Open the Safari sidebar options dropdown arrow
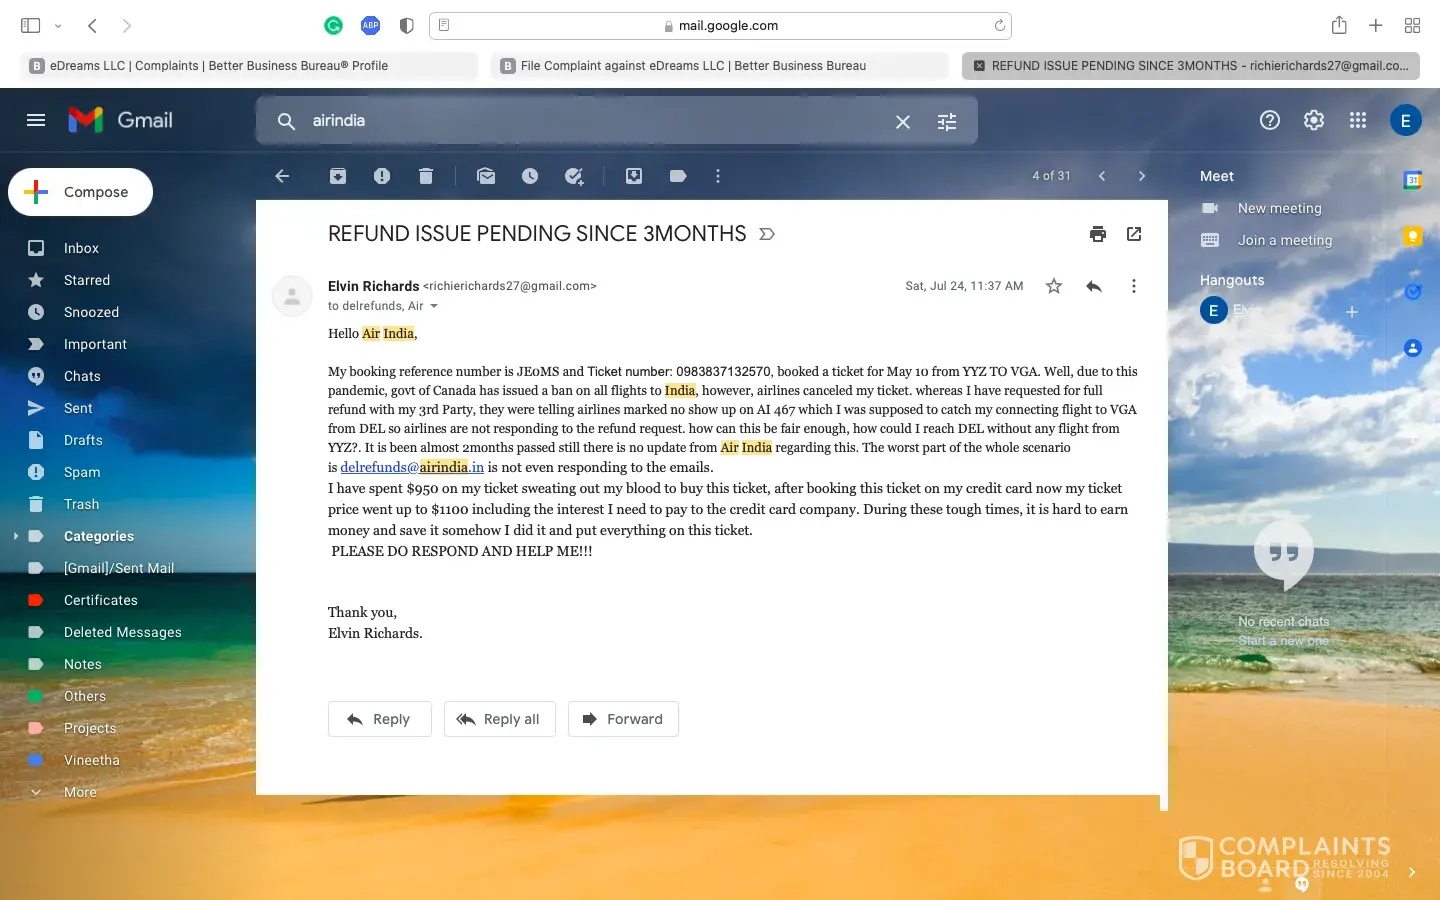Viewport: 1440px width, 900px height. (x=58, y=26)
